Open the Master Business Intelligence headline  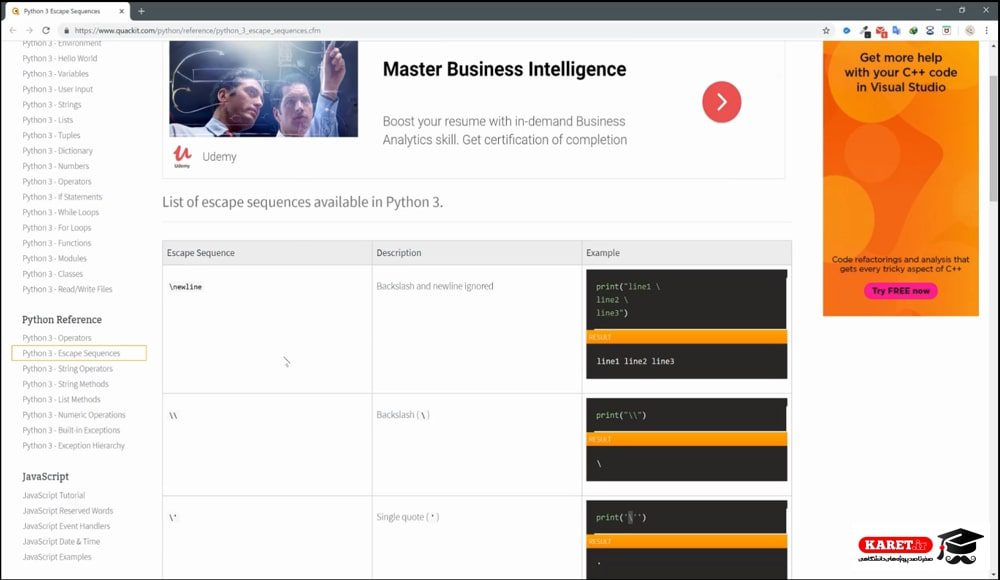tap(504, 69)
